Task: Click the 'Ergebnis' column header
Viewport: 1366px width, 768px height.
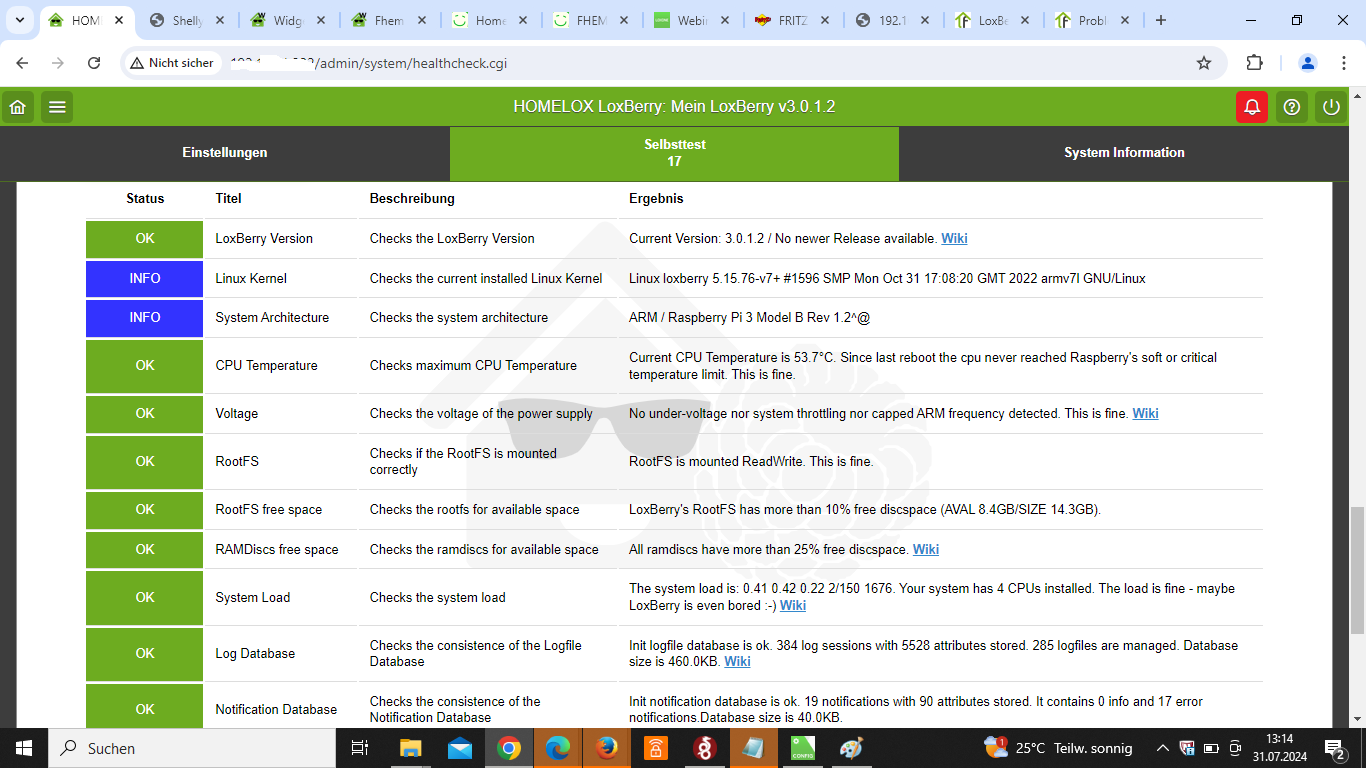Action: pyautogui.click(x=656, y=199)
